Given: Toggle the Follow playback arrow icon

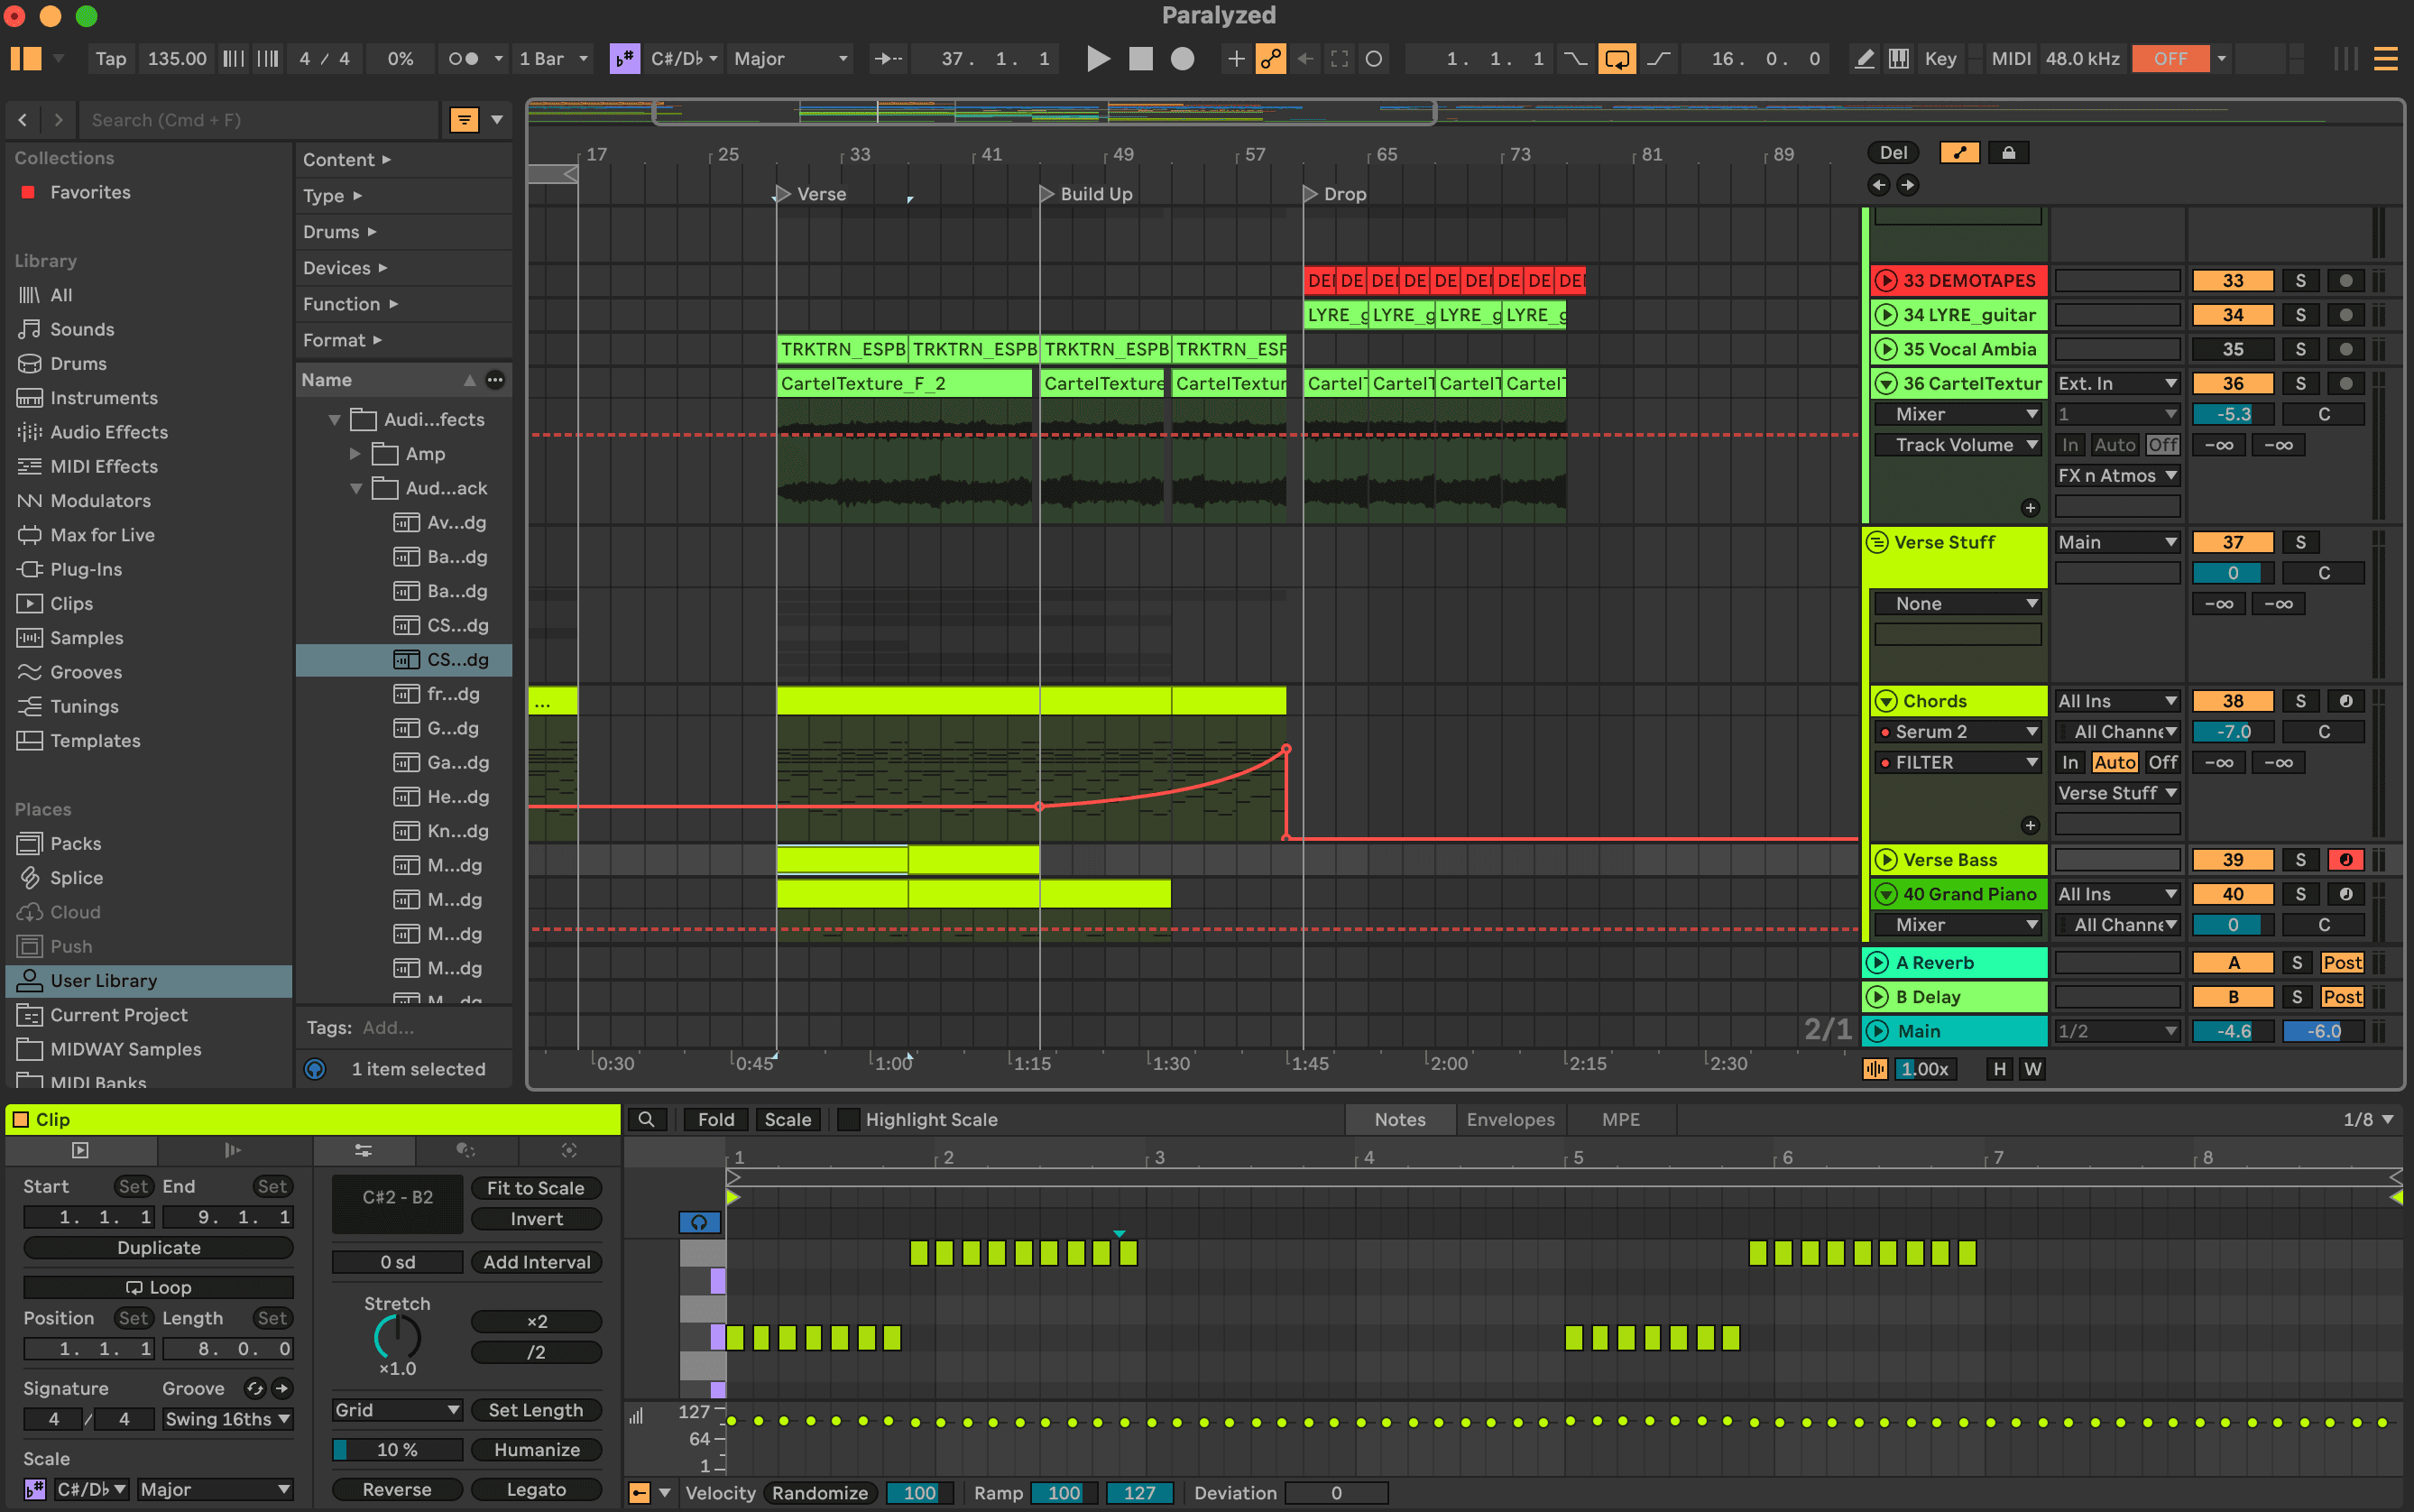Looking at the screenshot, I should [x=888, y=58].
